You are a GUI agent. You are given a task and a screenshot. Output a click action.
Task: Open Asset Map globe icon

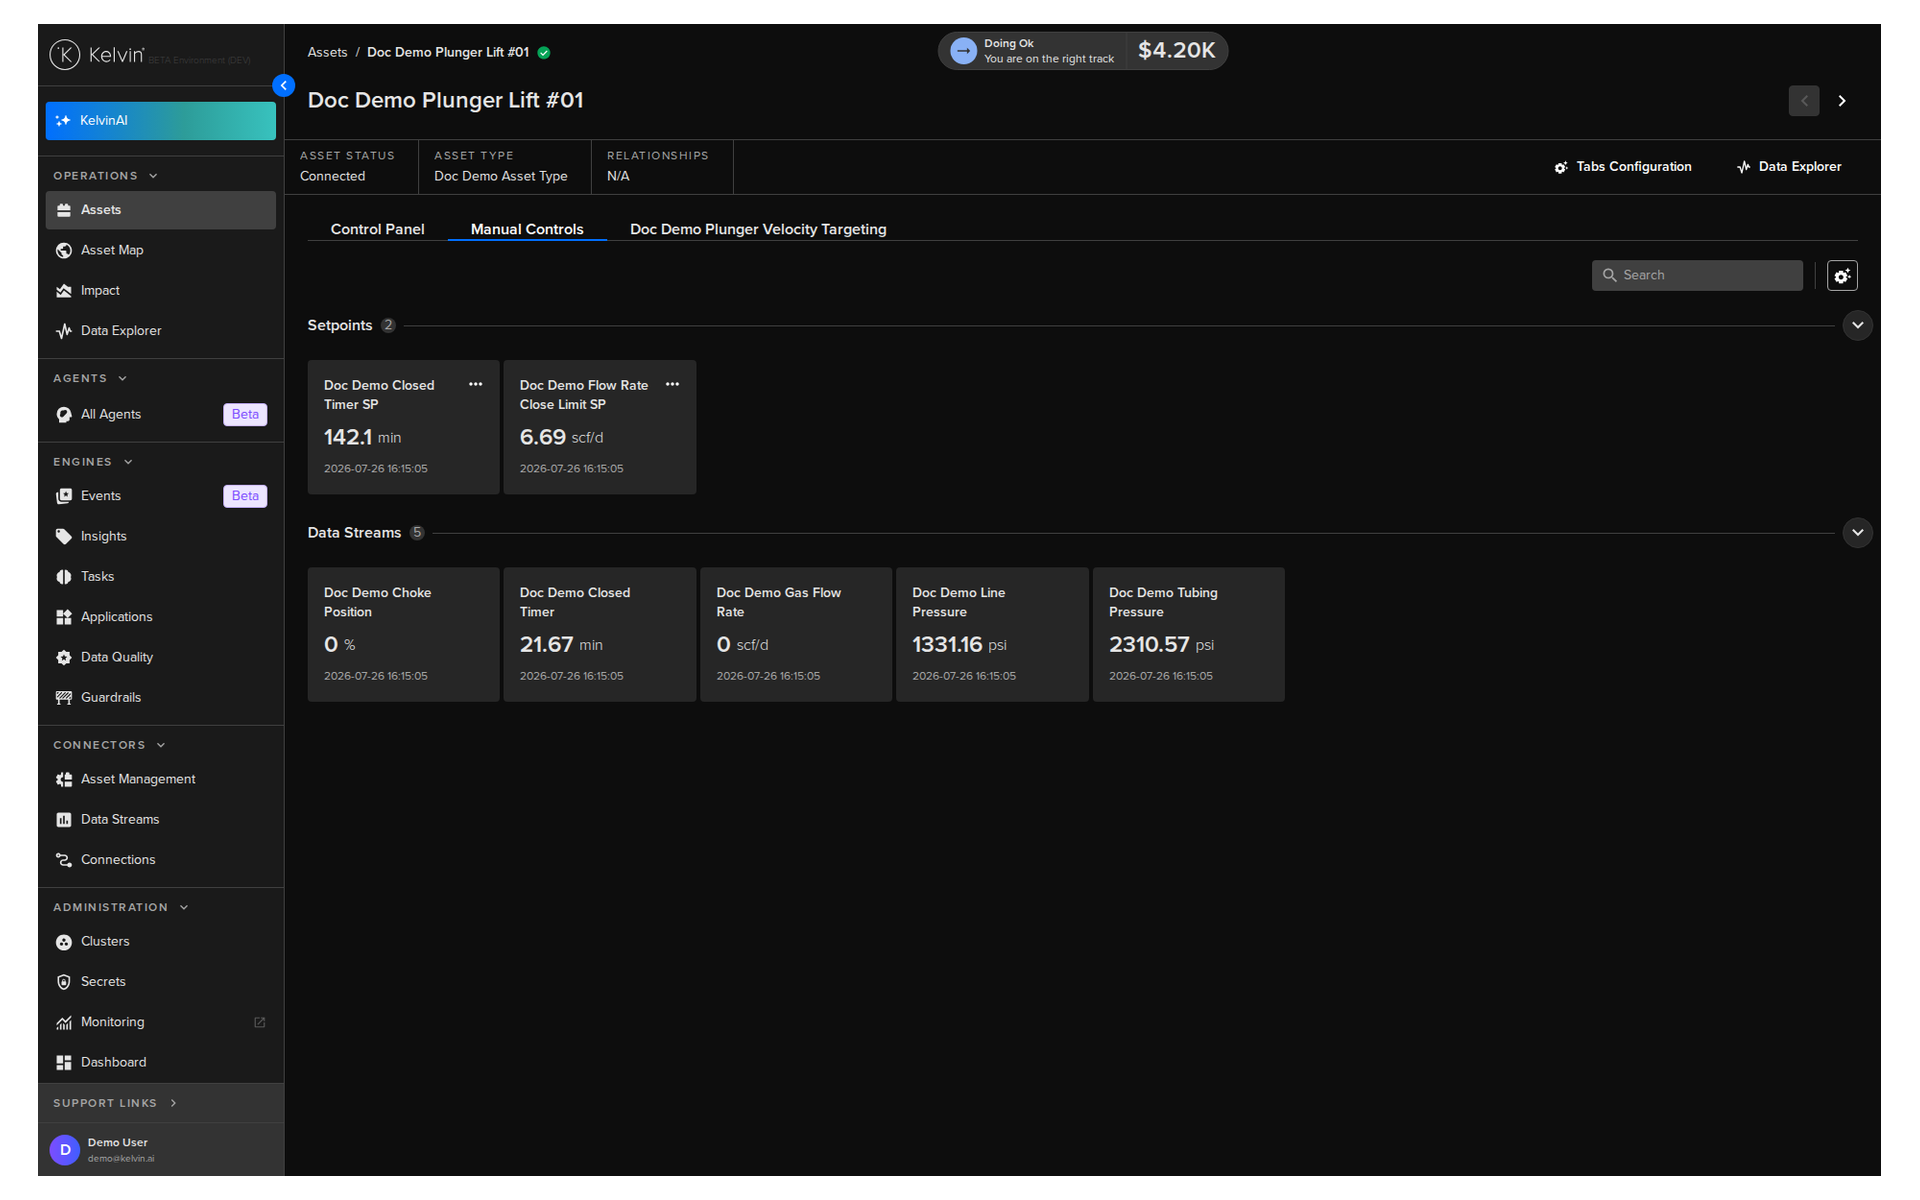click(x=64, y=250)
